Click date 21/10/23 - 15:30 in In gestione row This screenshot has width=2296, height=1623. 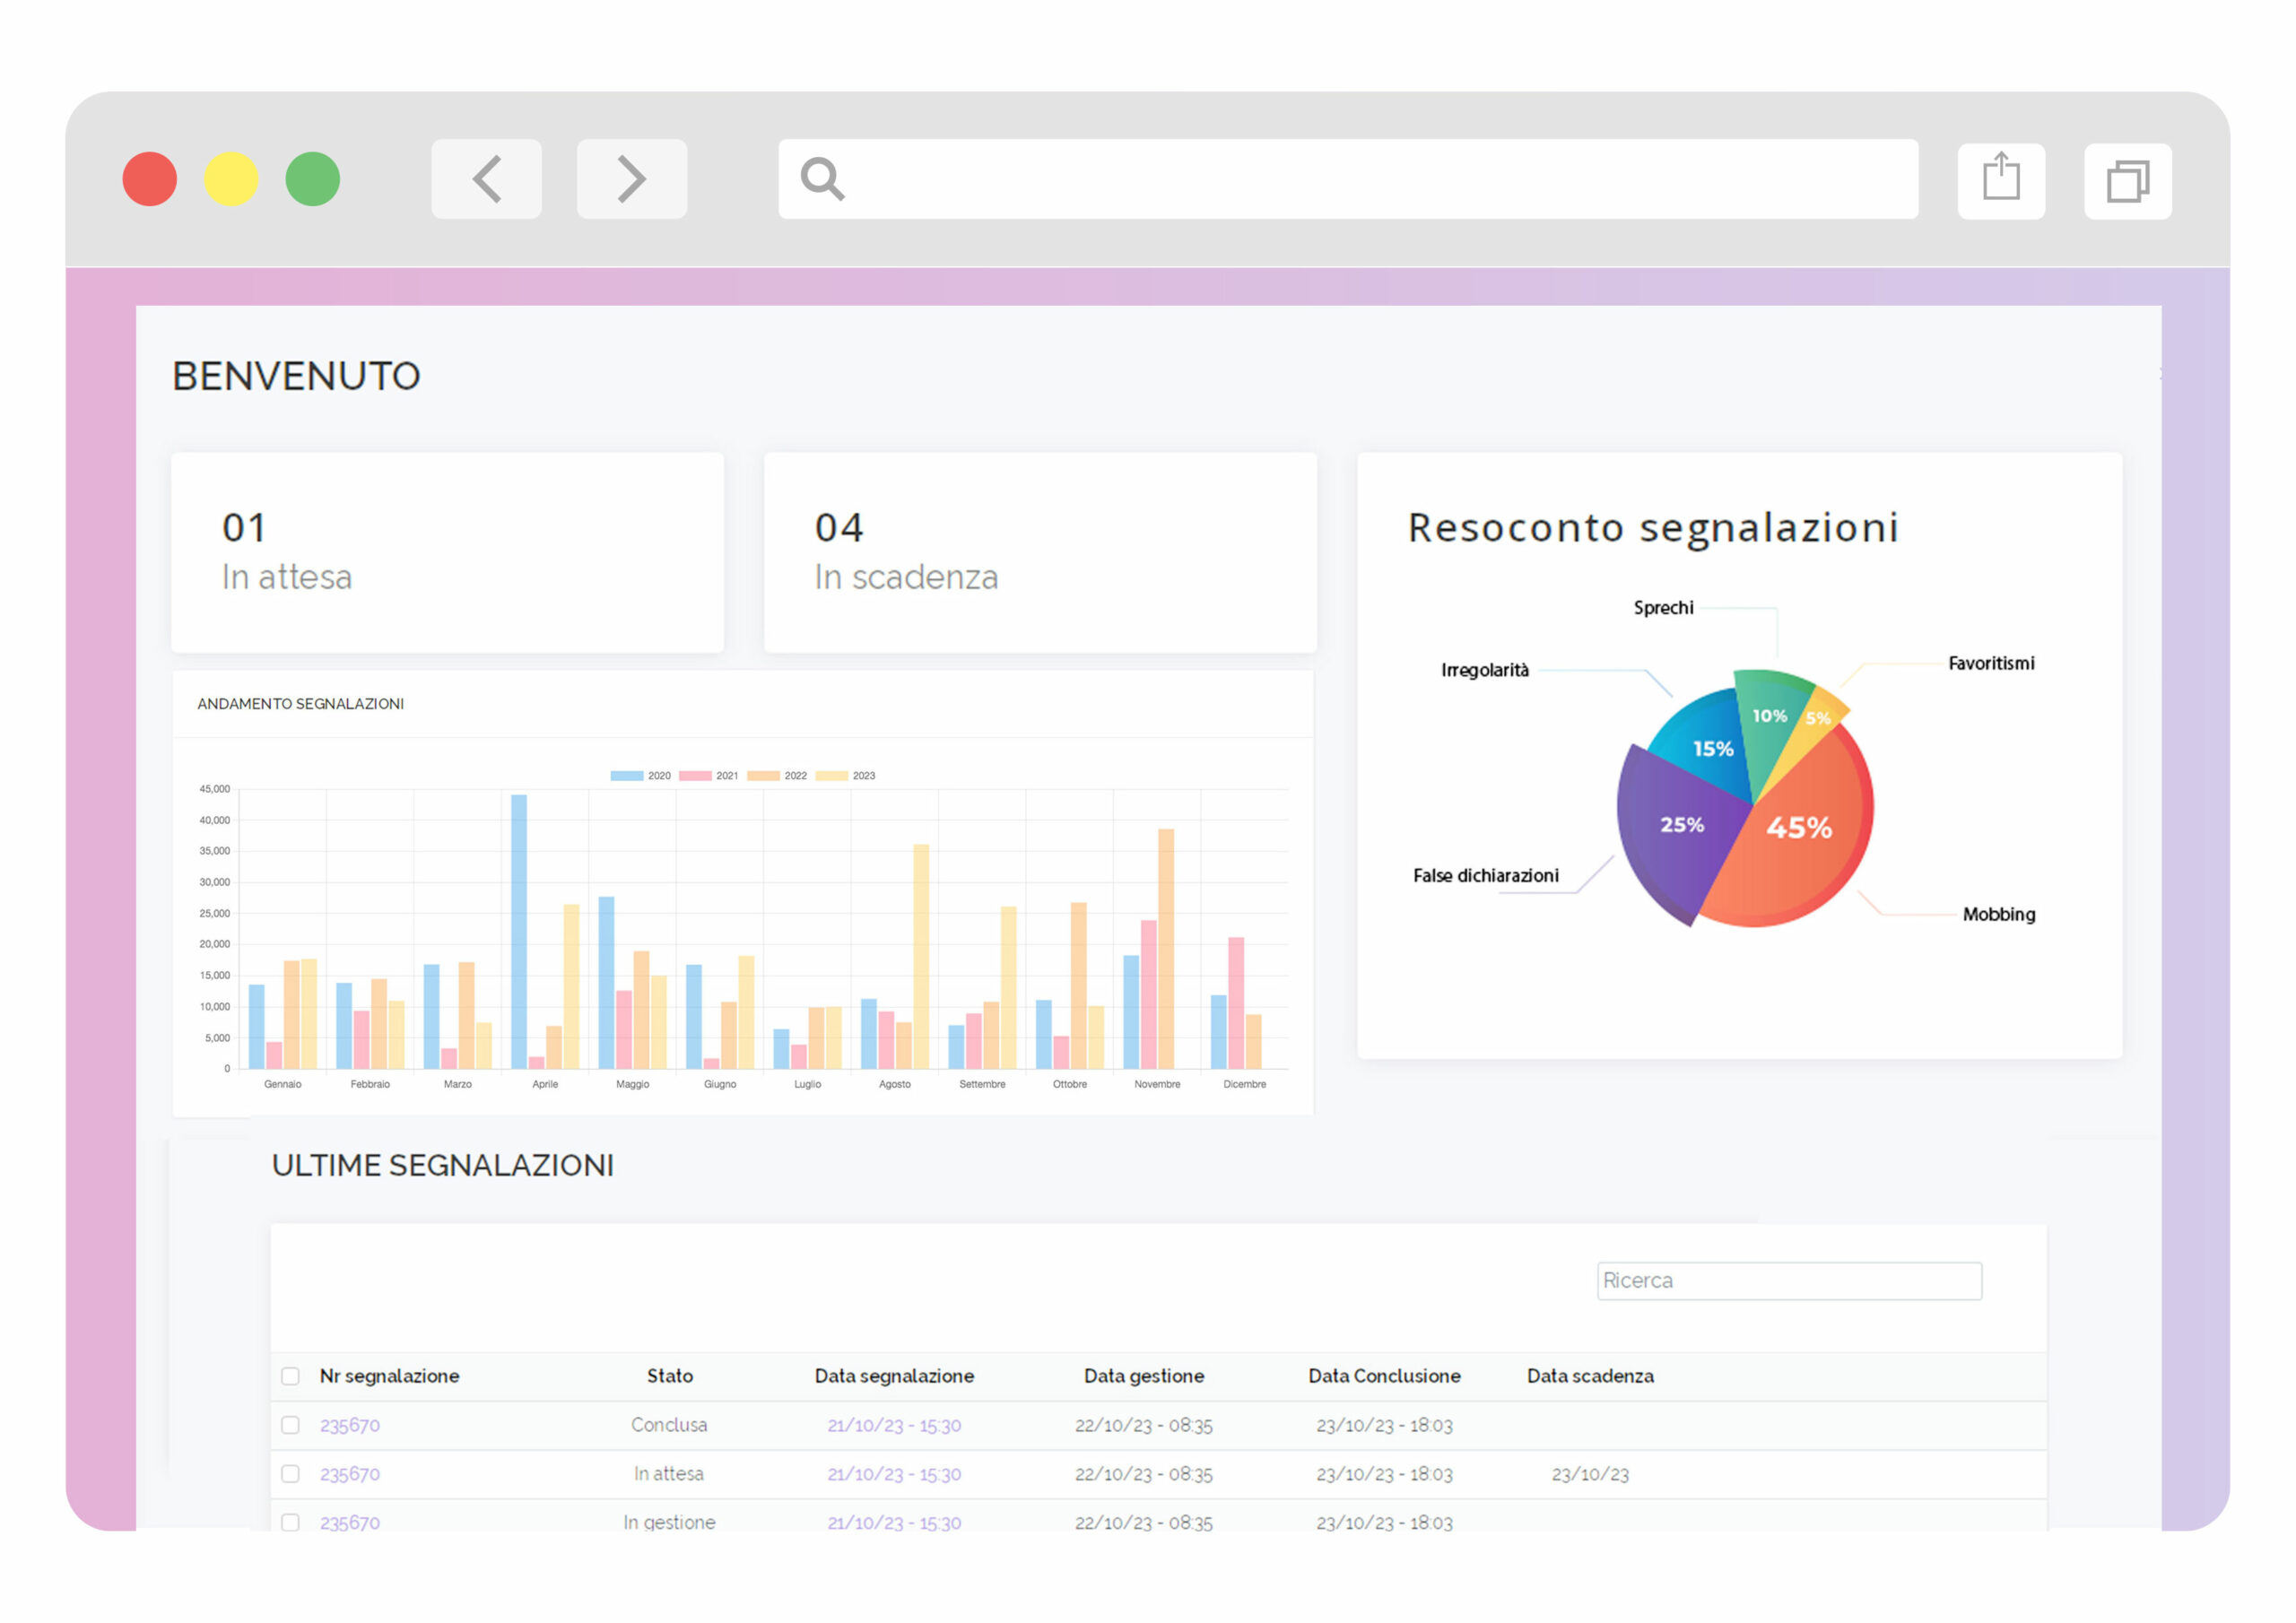(x=894, y=1522)
